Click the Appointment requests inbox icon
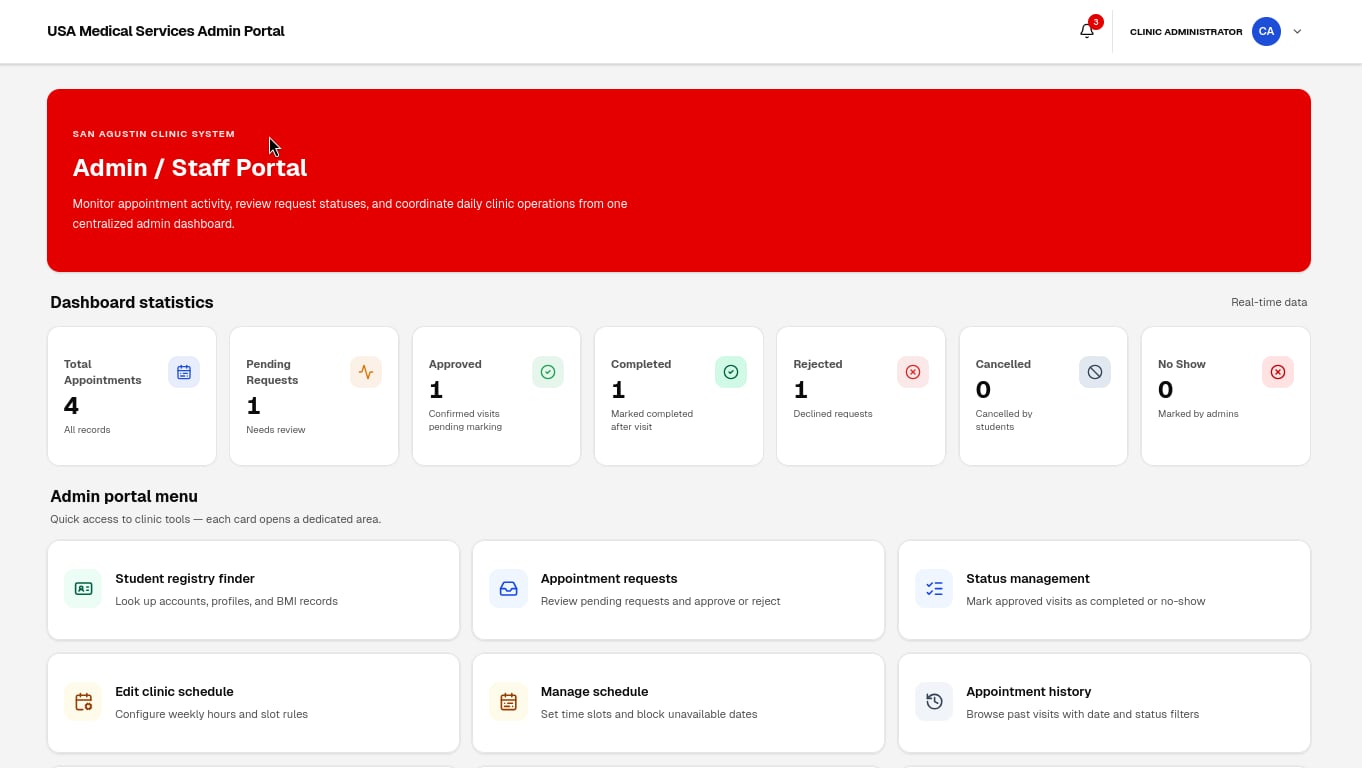Screen dimensions: 1362x768 (508, 589)
